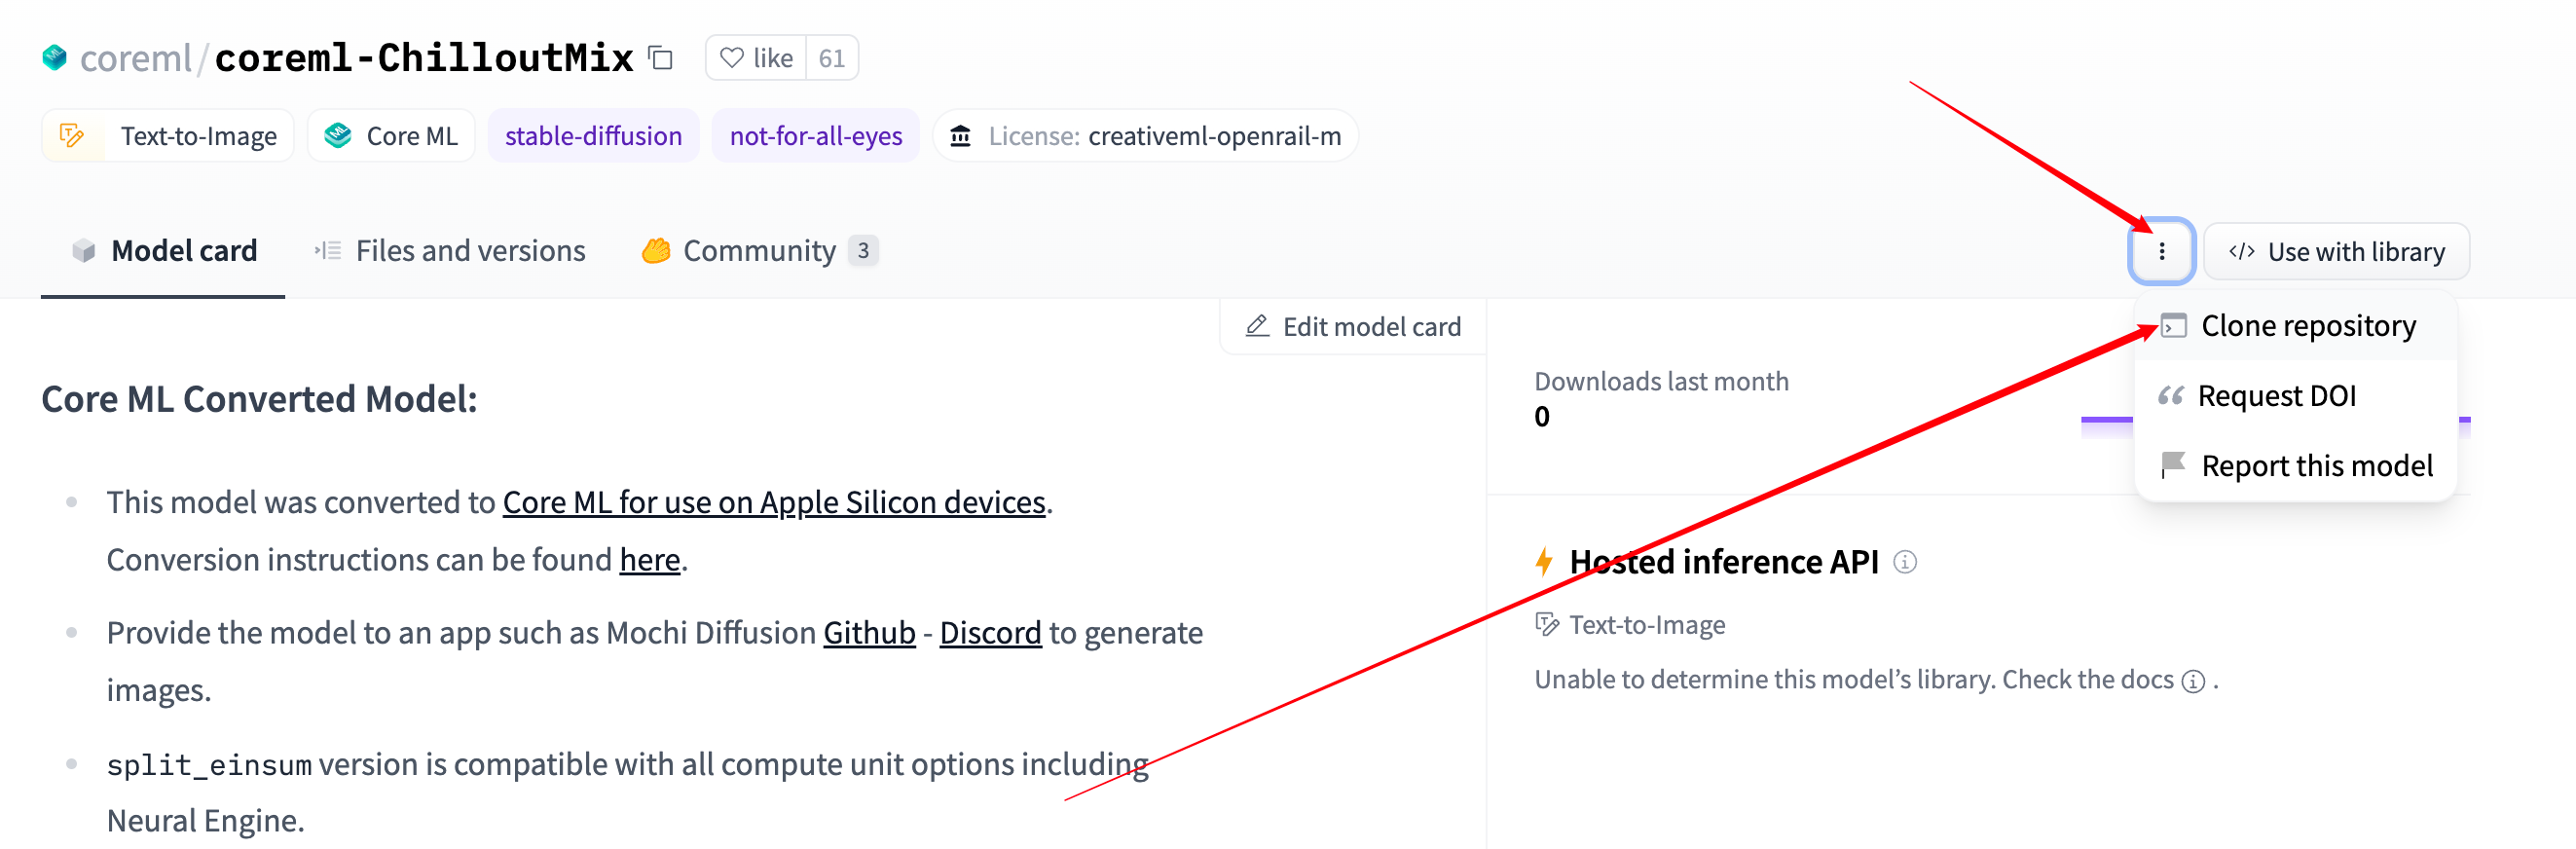
Task: Click Edit model card button
Action: coord(1353,327)
